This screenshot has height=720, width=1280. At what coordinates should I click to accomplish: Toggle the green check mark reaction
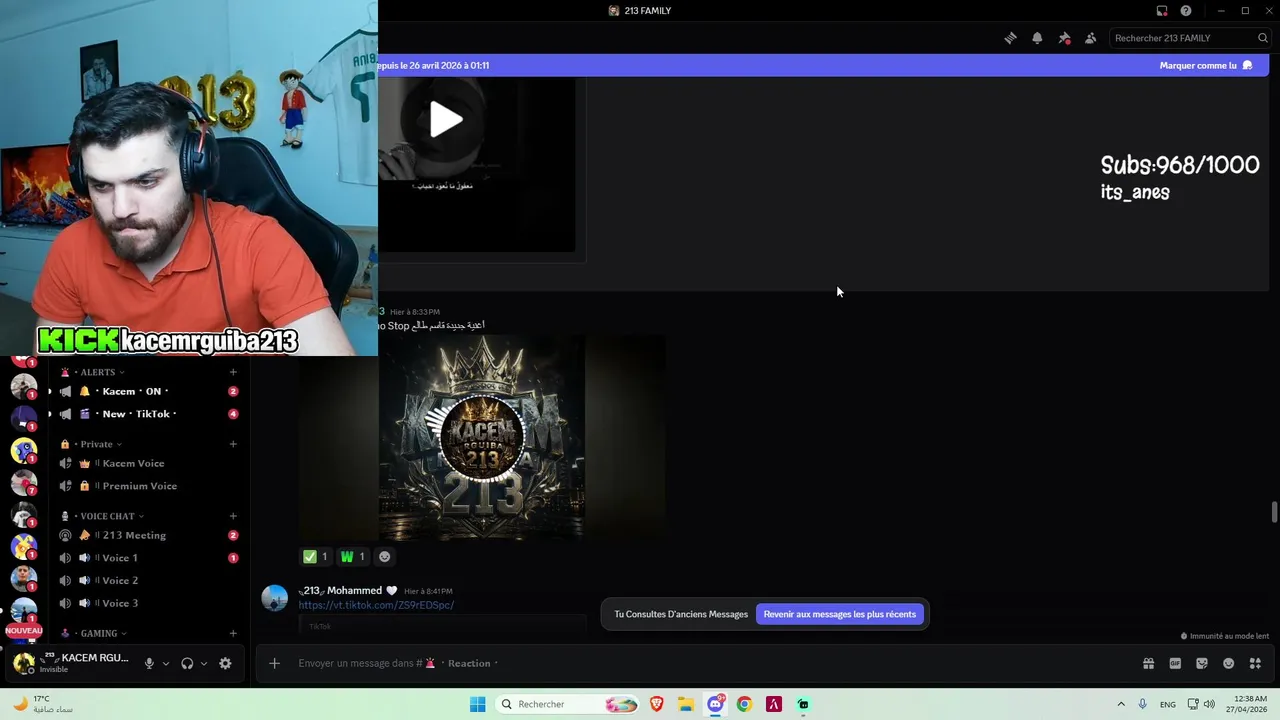click(315, 557)
